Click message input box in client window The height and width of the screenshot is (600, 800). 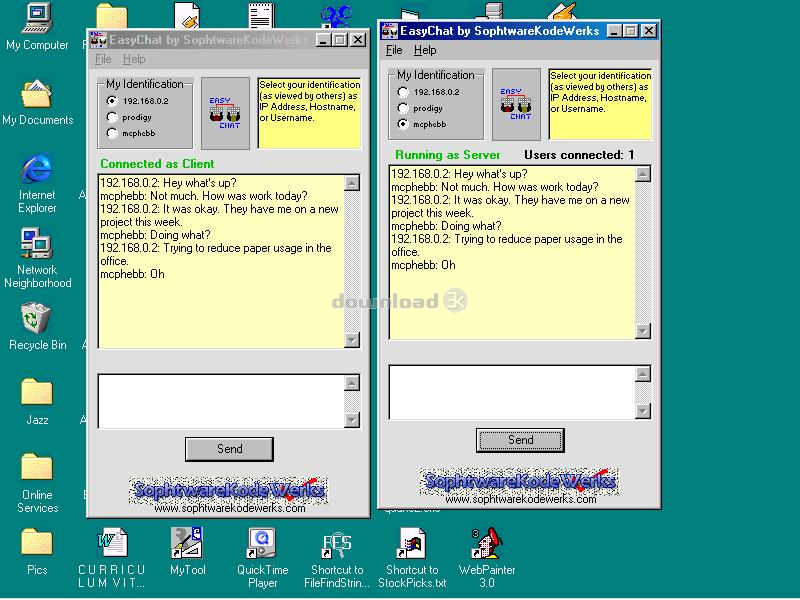coord(221,402)
